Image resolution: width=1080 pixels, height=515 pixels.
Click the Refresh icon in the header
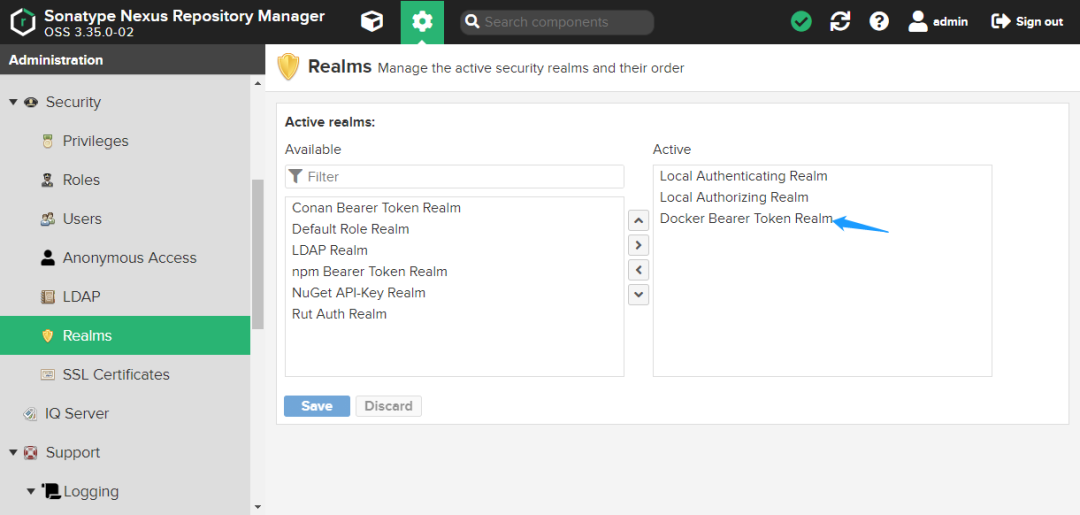tap(840, 22)
